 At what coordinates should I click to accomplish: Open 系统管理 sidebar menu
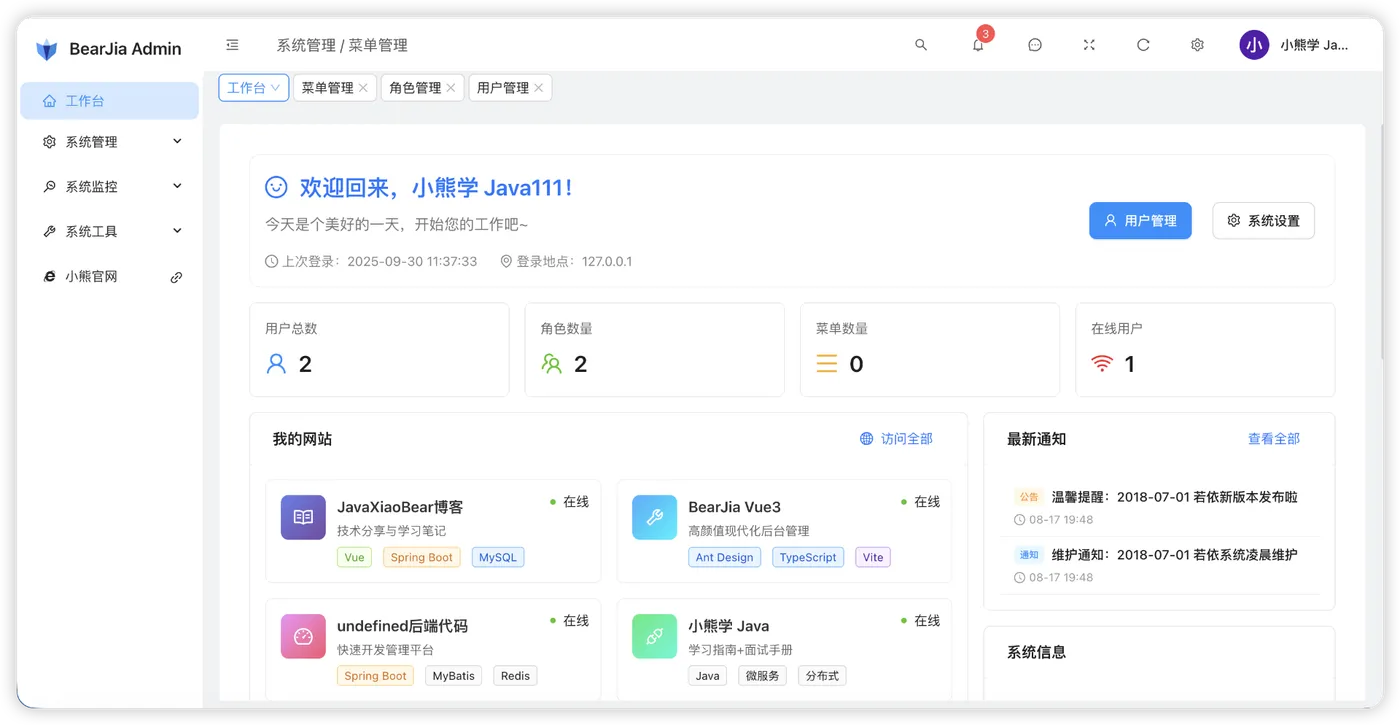click(110, 142)
